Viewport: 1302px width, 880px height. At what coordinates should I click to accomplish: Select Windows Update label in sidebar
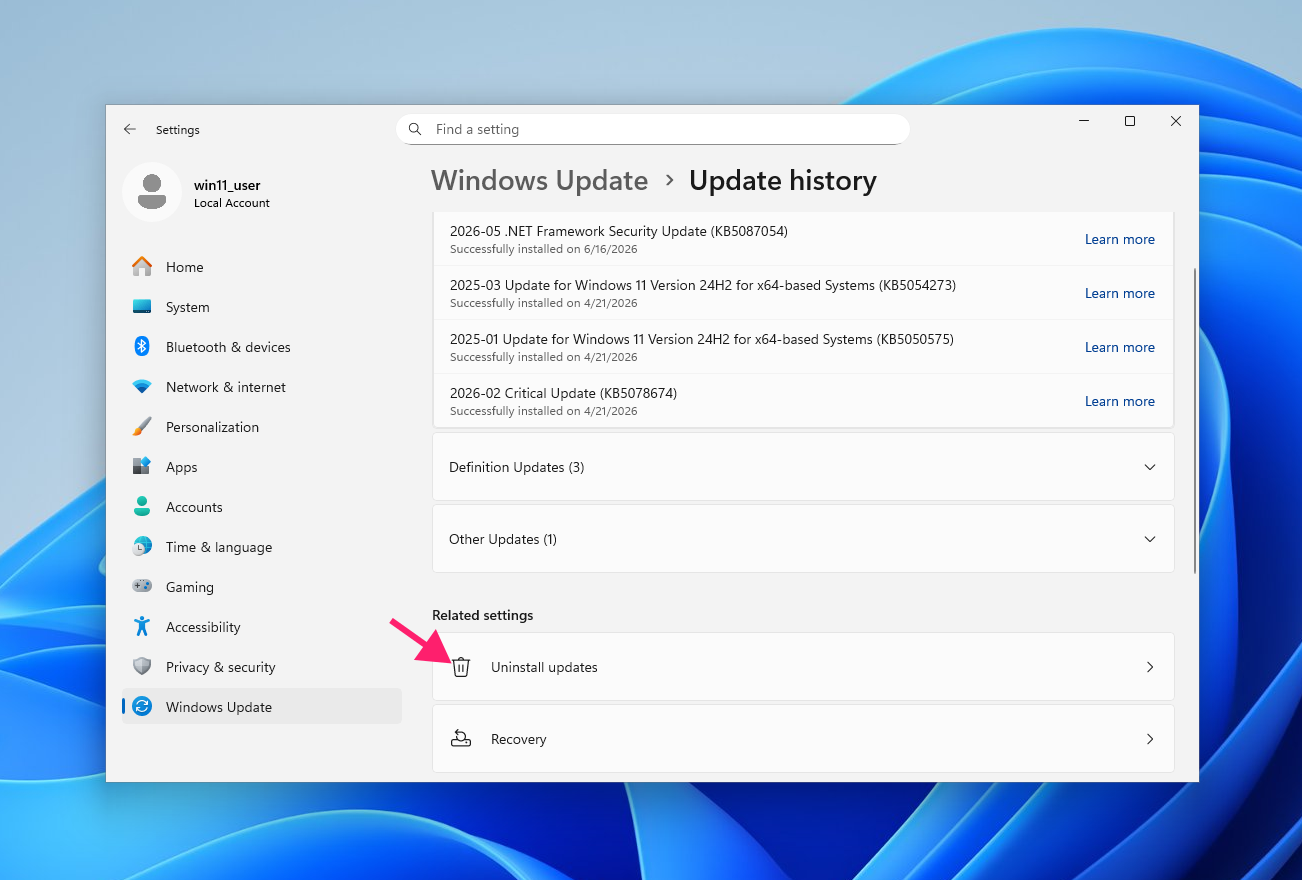tap(219, 707)
